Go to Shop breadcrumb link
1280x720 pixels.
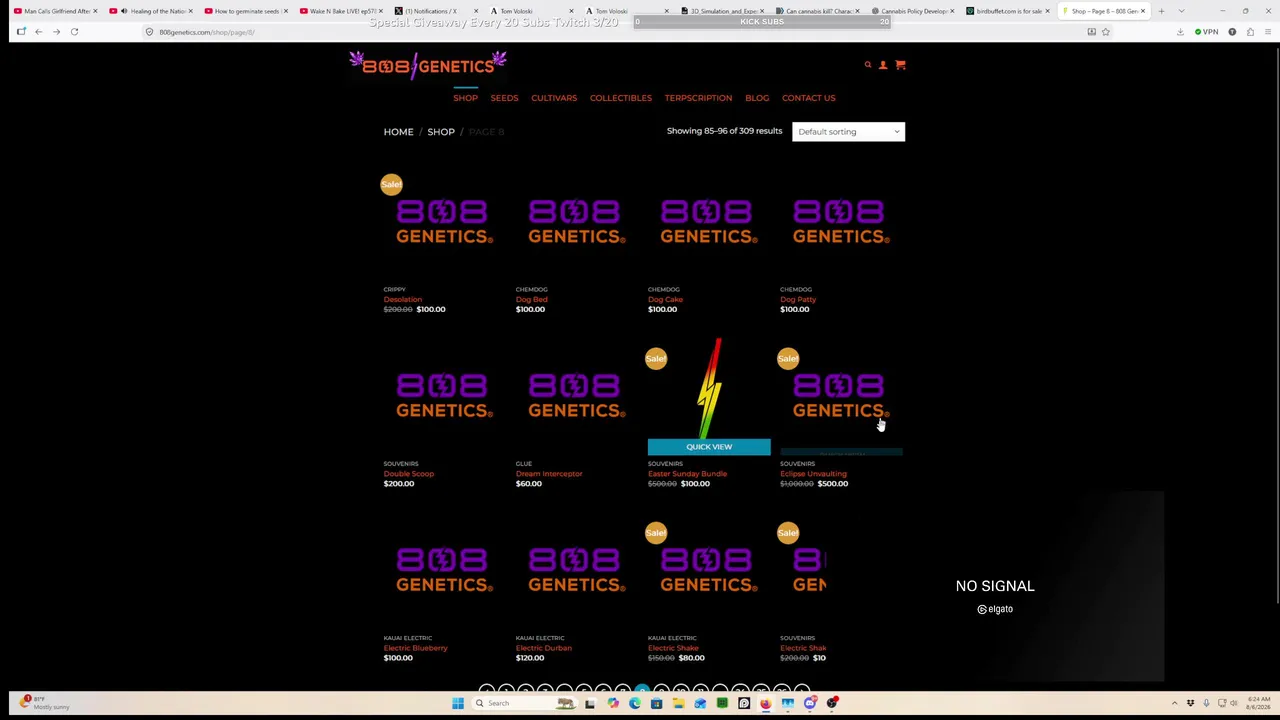[441, 132]
